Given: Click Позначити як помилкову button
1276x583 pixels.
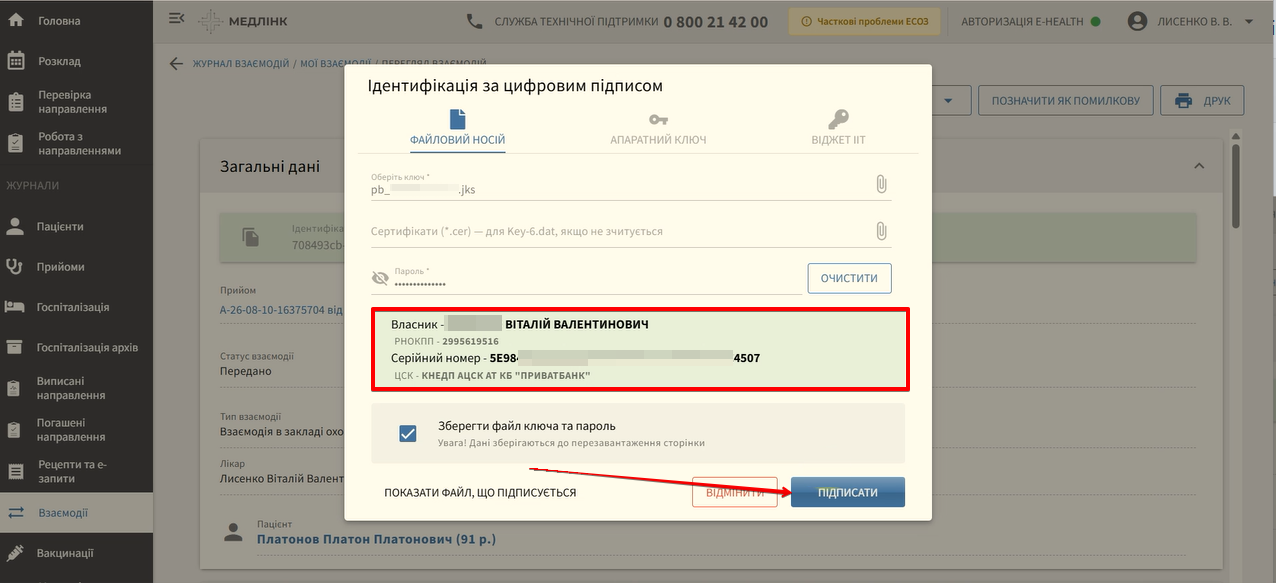Looking at the screenshot, I should [x=1066, y=100].
